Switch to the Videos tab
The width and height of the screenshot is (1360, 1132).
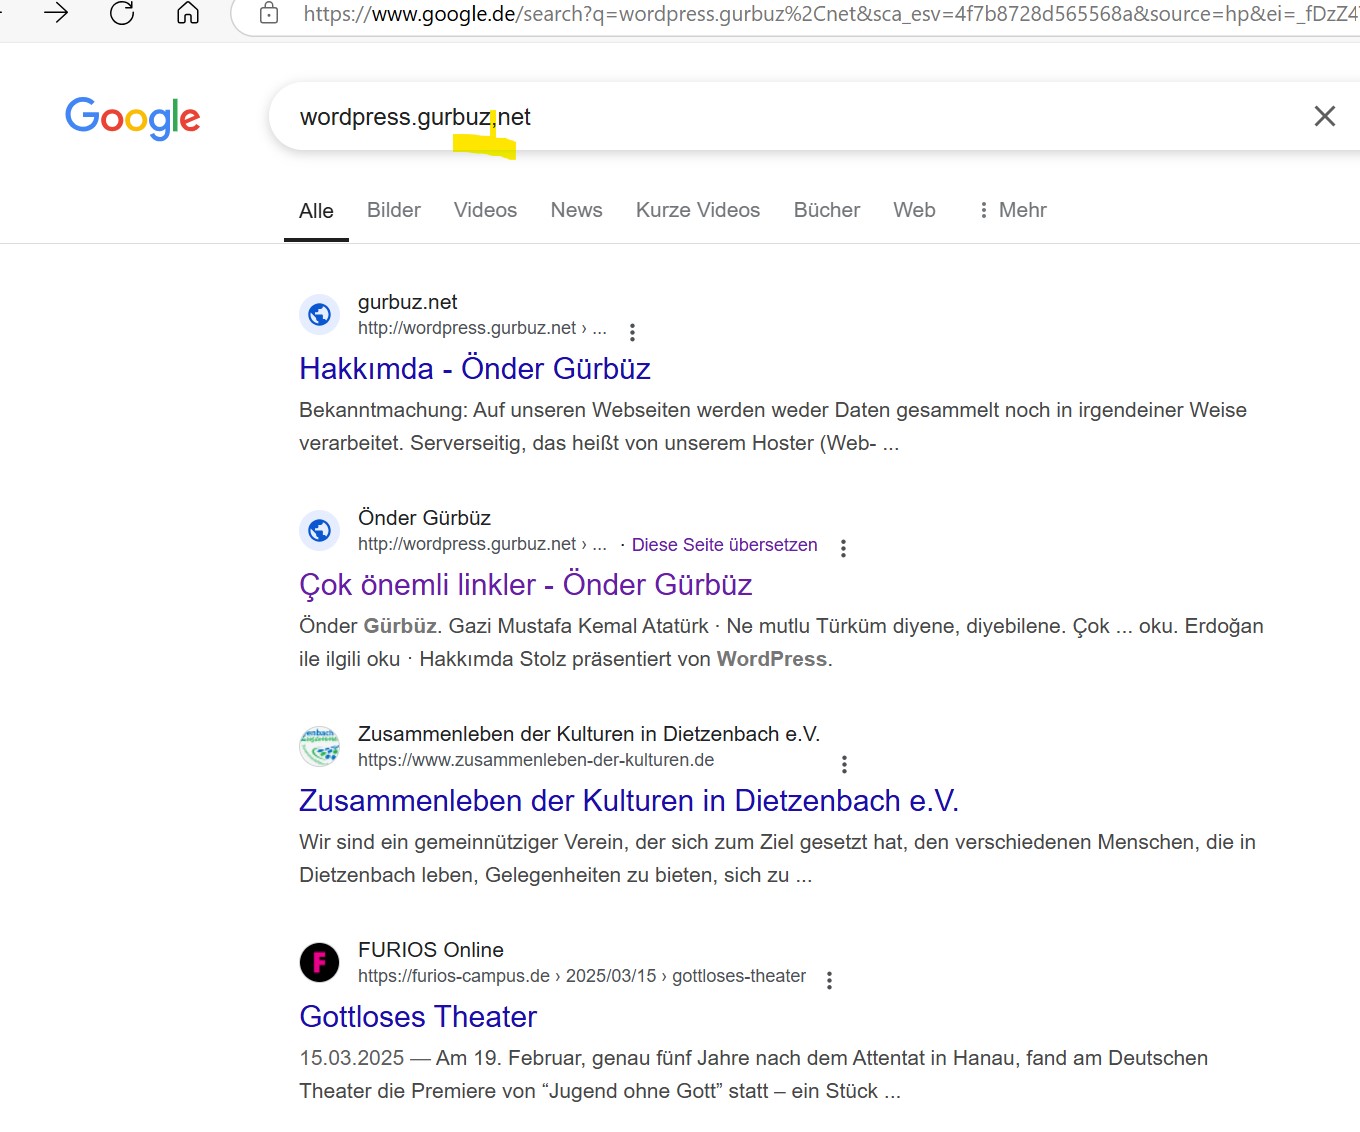point(485,210)
